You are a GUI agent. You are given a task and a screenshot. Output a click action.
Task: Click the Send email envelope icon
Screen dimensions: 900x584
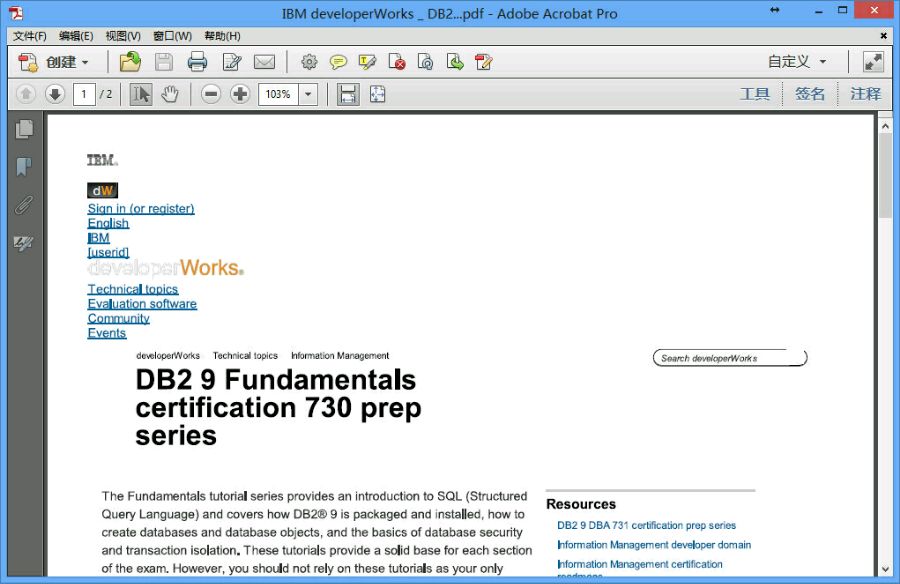tap(265, 62)
